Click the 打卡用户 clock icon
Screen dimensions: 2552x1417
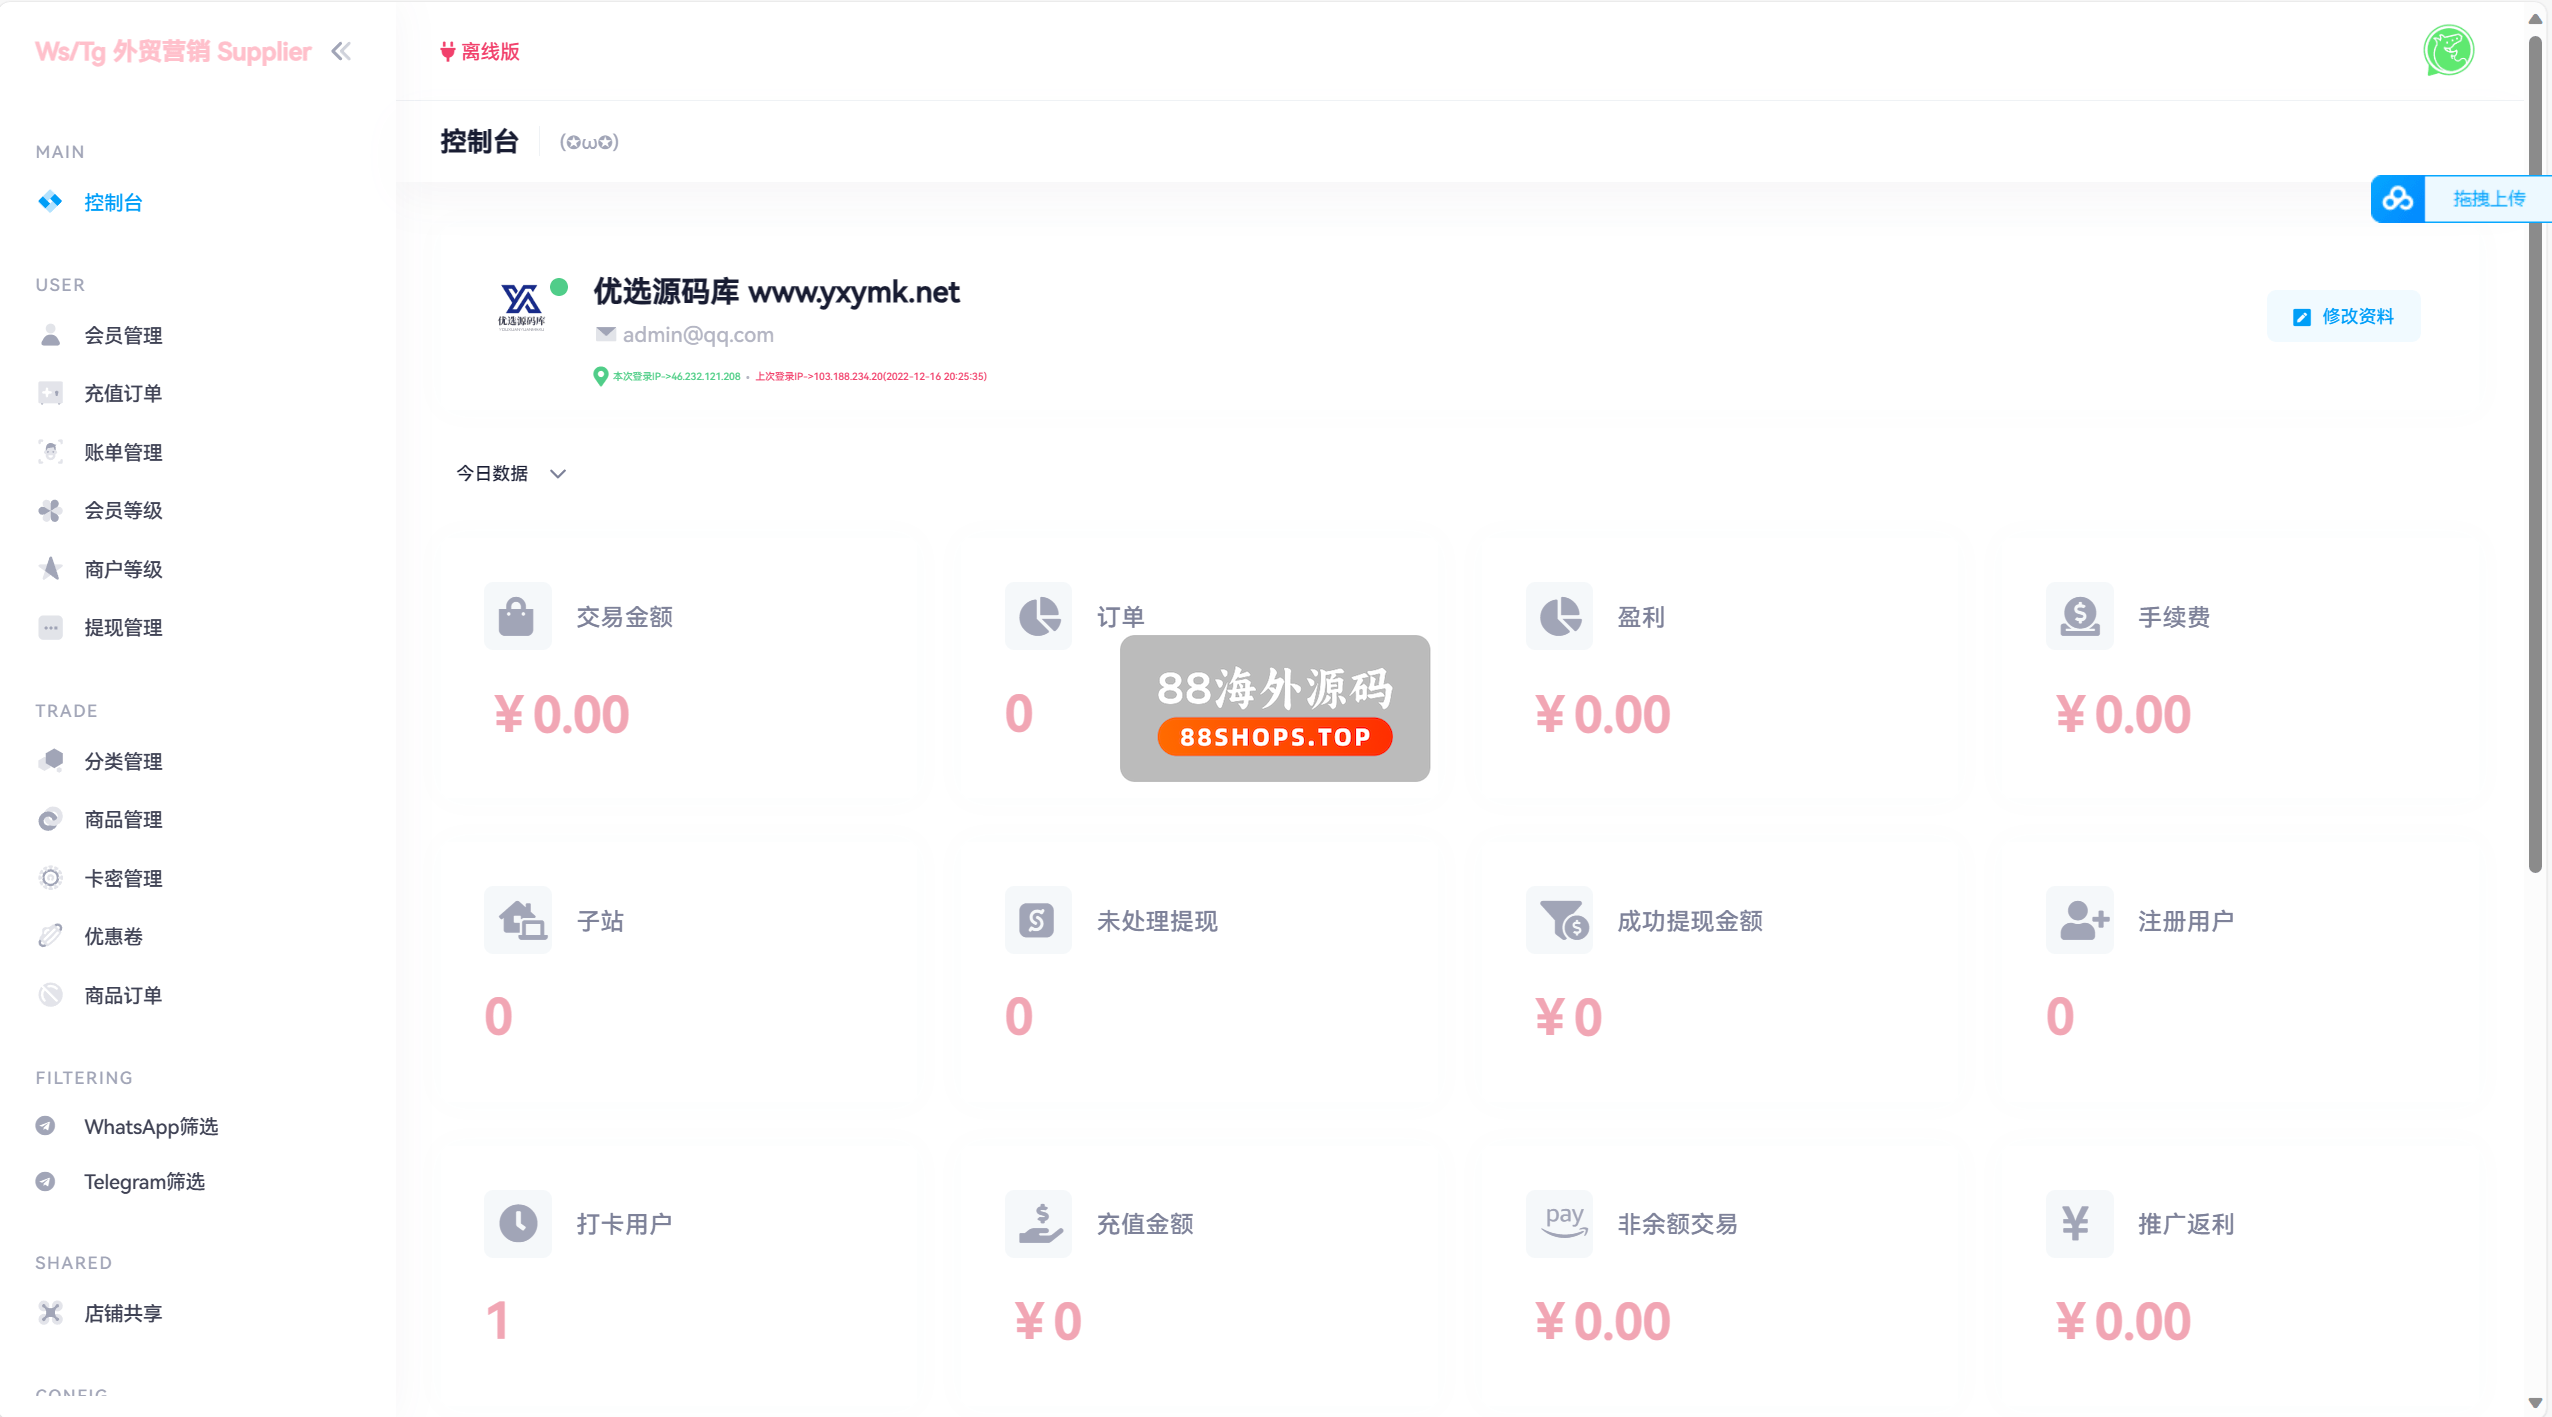(x=517, y=1223)
